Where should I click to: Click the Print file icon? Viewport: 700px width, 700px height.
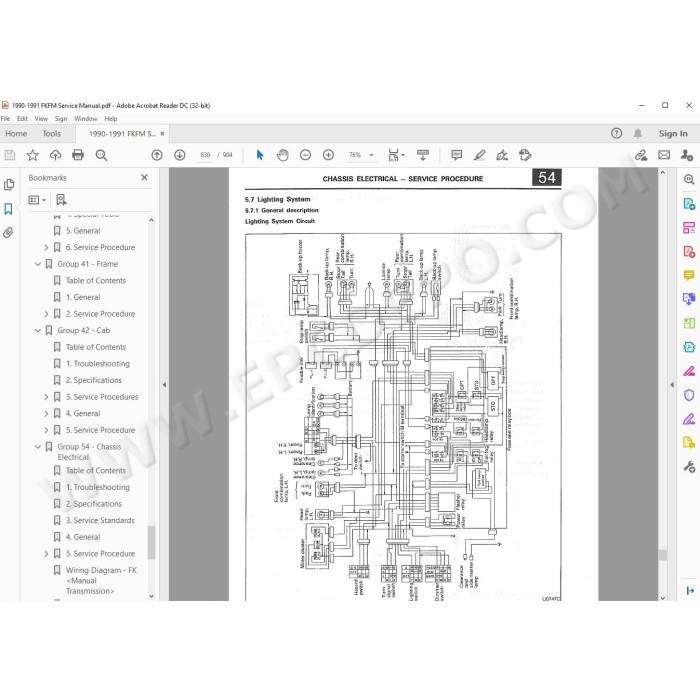point(78,155)
